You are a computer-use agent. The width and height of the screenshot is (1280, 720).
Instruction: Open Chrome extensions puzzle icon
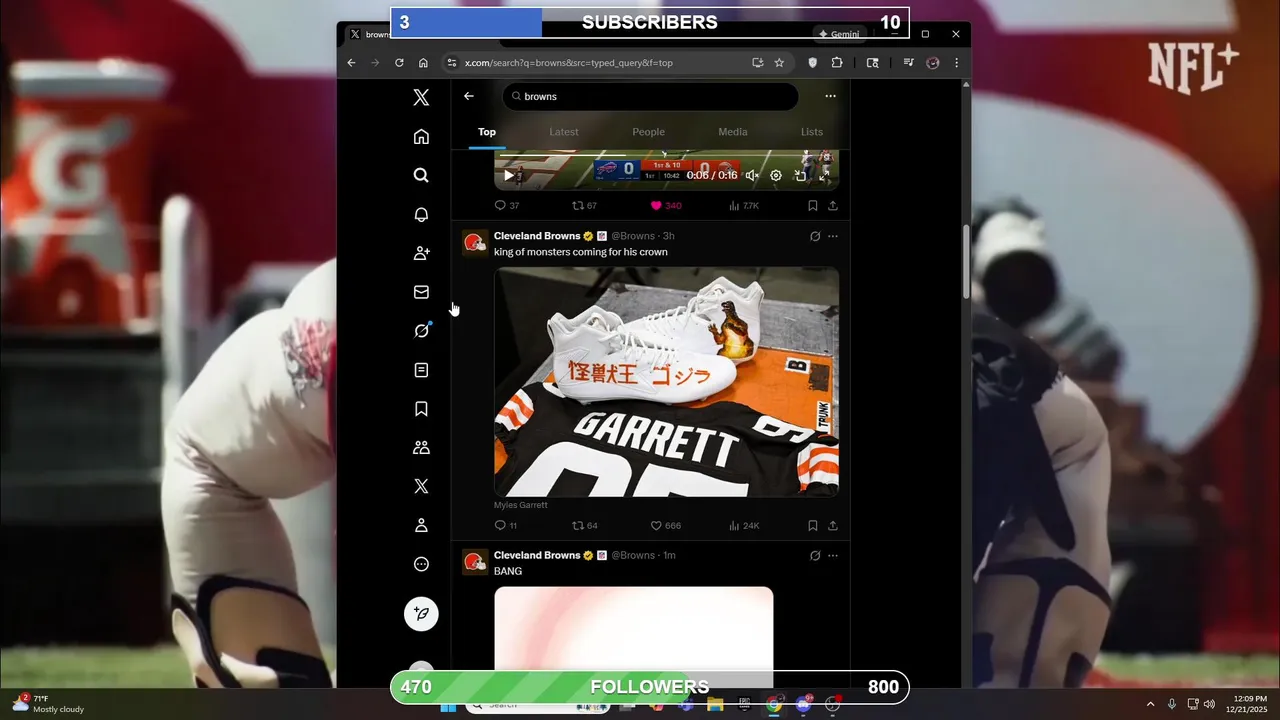tap(837, 62)
